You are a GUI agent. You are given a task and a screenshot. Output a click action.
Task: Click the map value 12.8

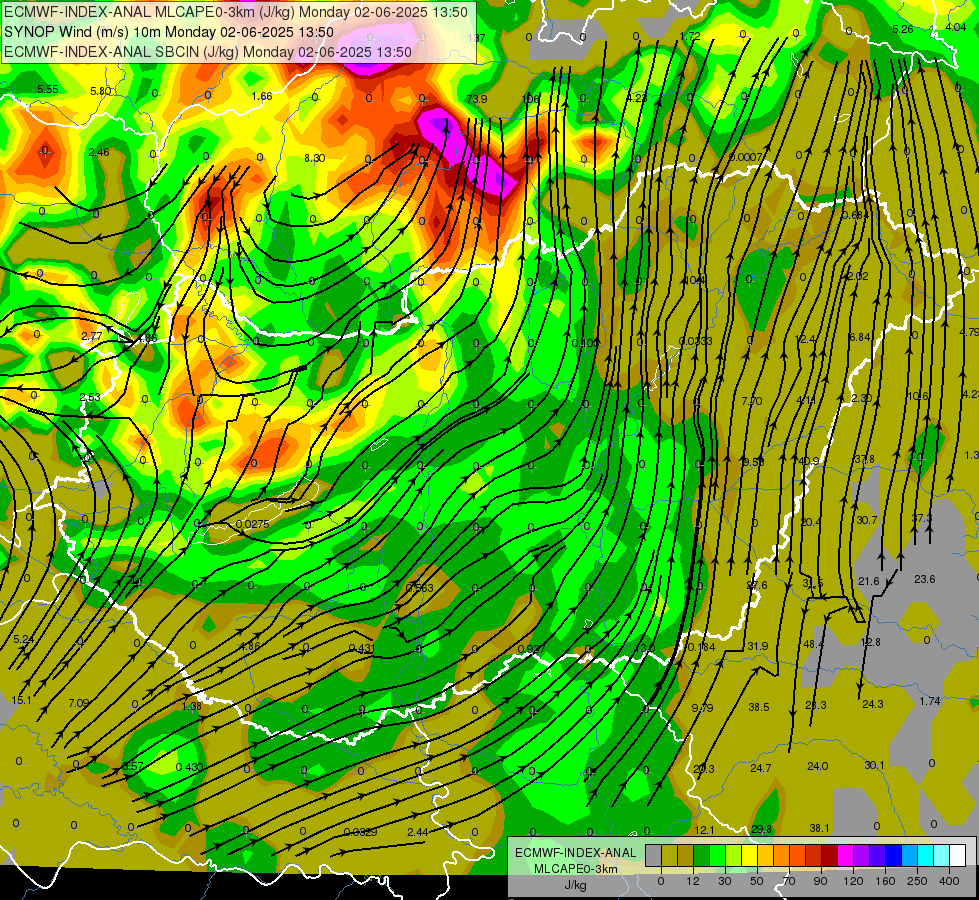pos(870,642)
